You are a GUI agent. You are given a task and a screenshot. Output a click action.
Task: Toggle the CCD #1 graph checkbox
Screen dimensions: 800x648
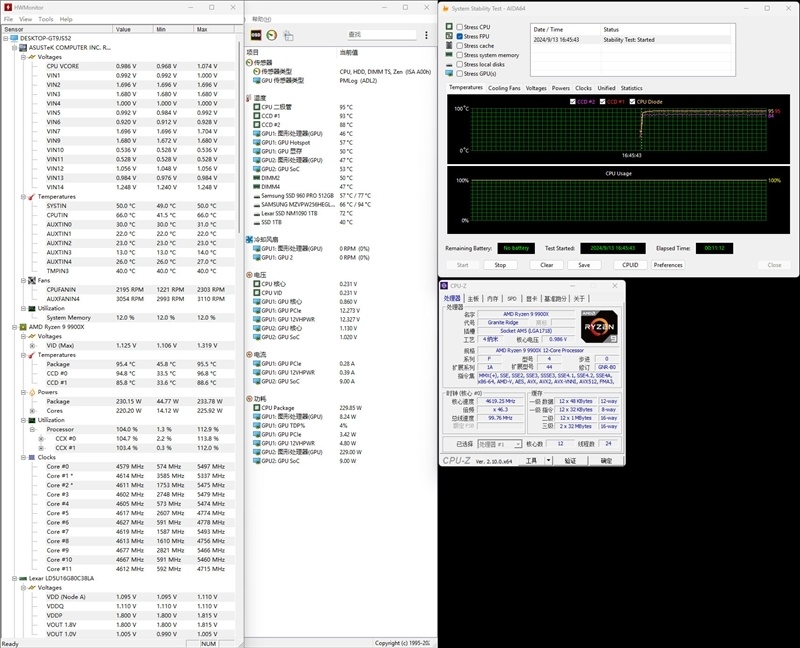click(603, 102)
